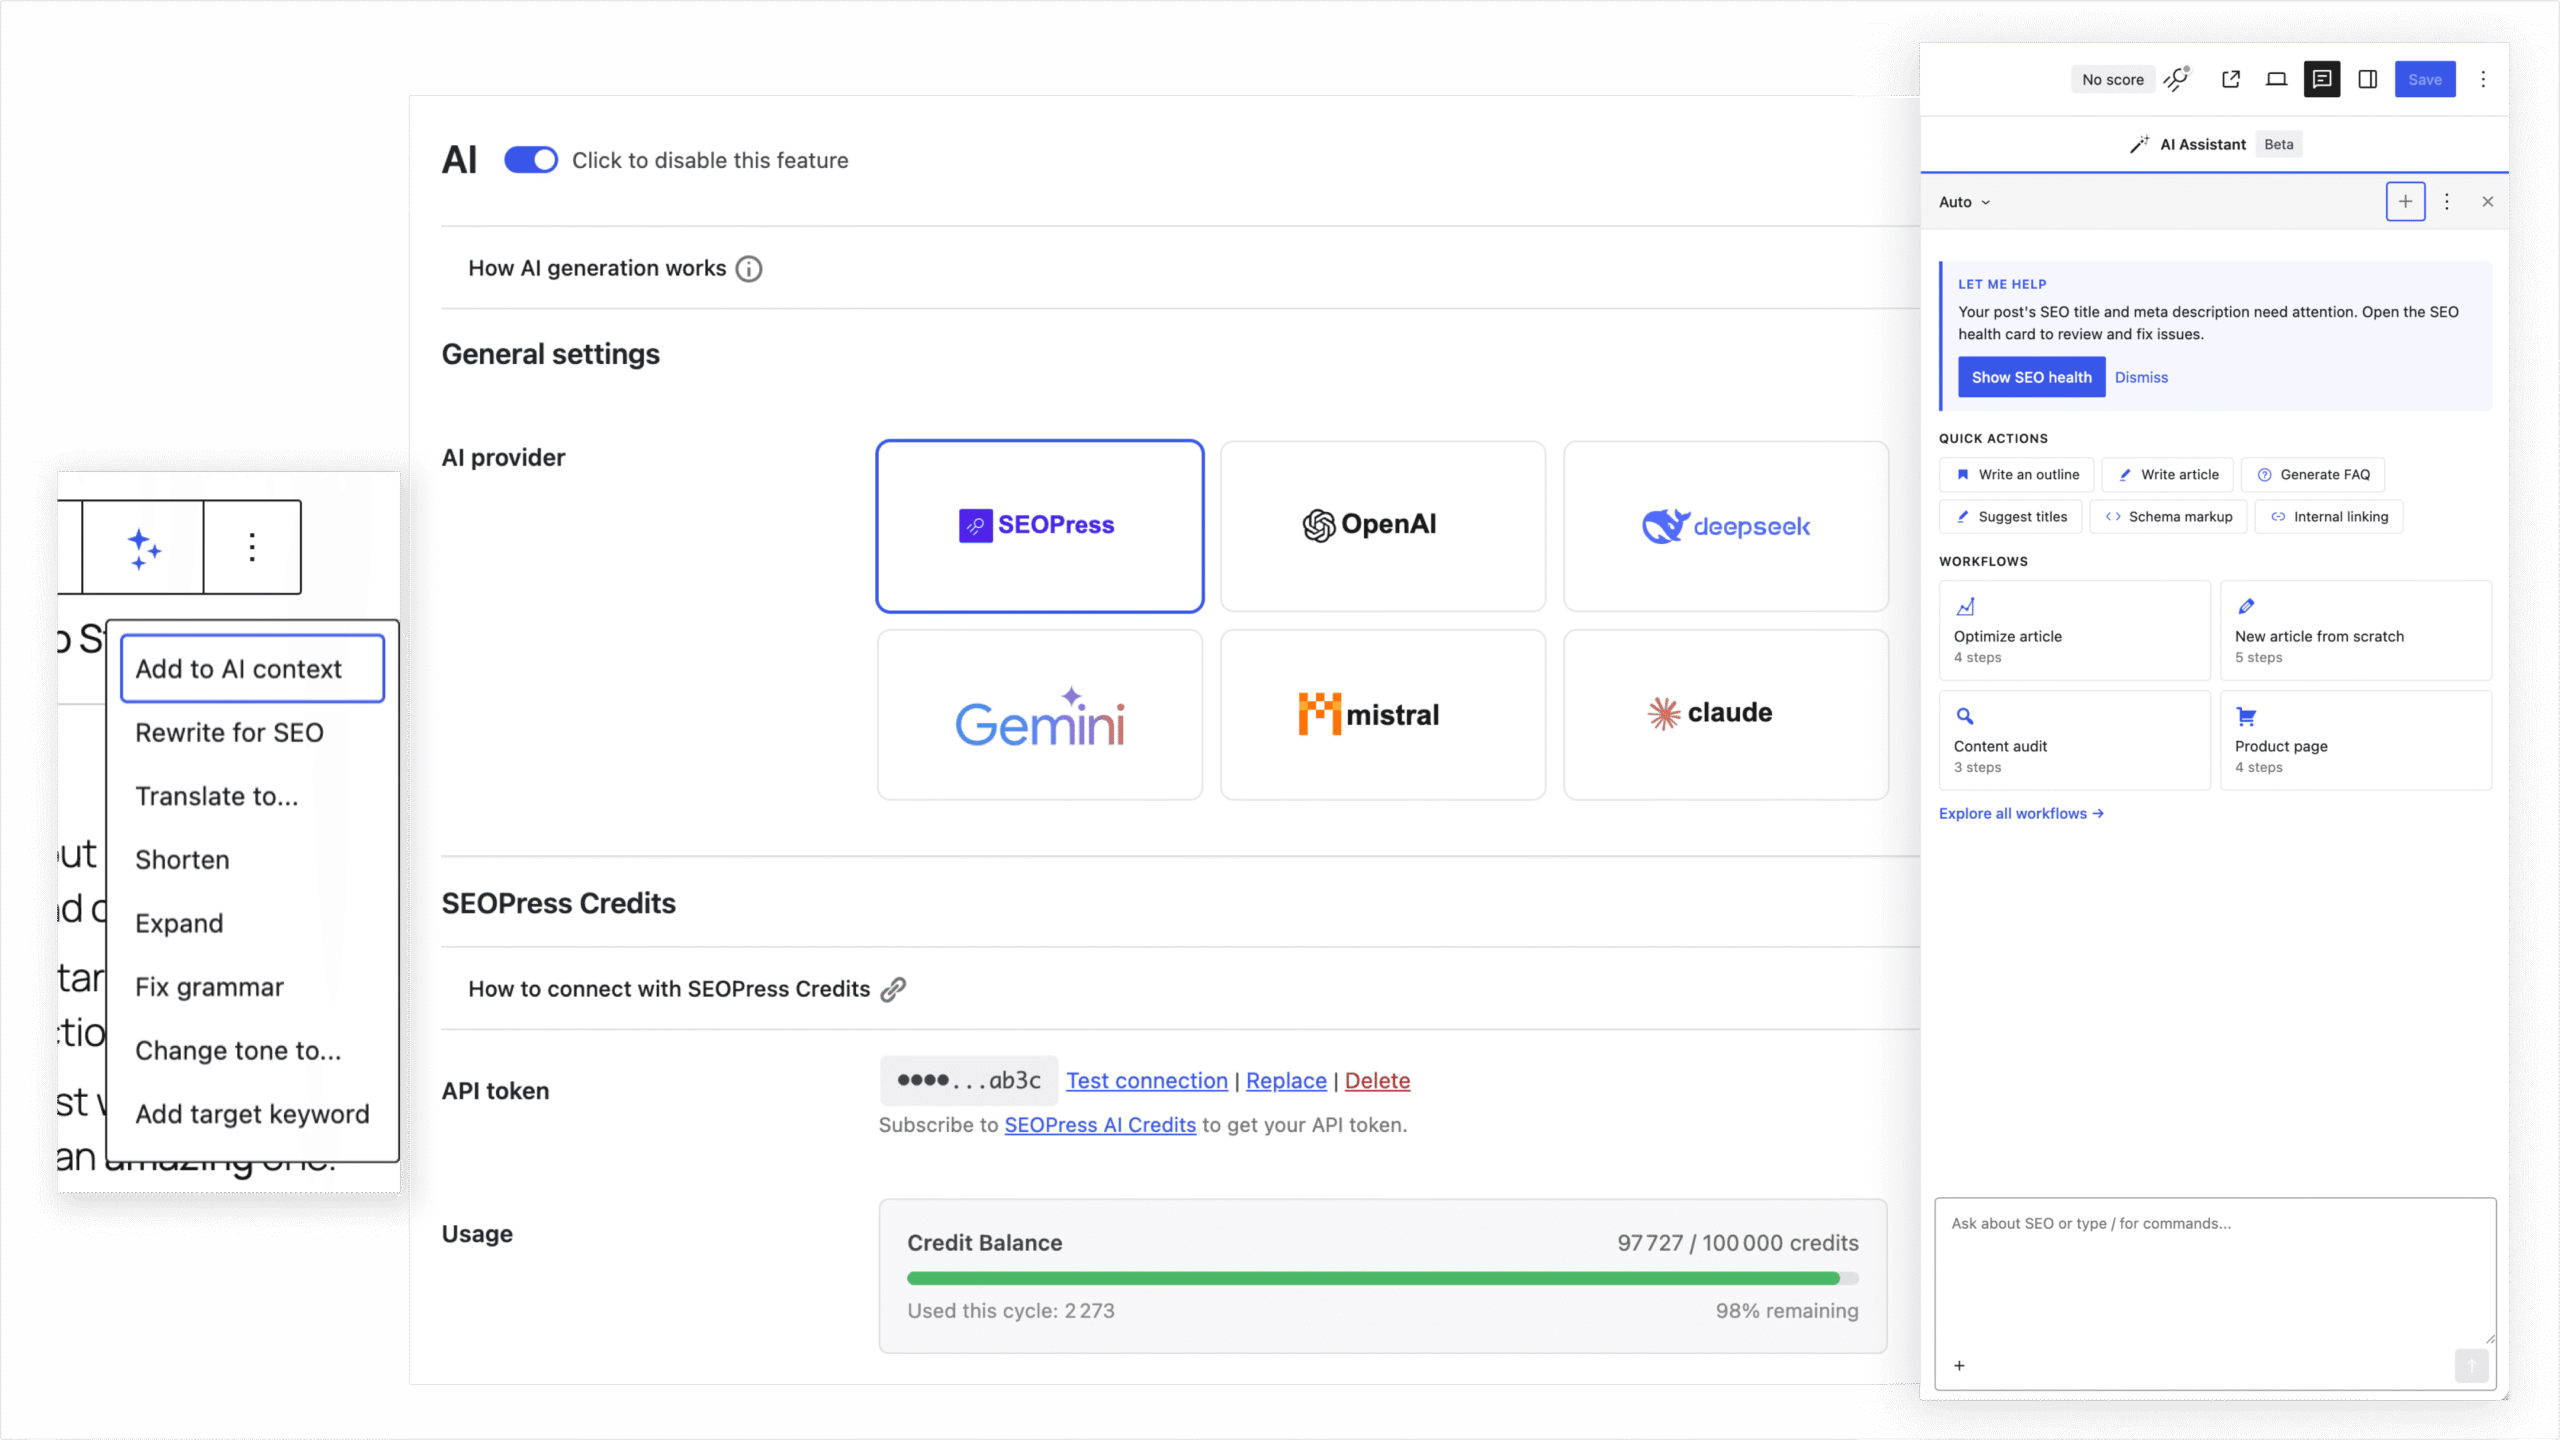This screenshot has height=1440, width=2560.
Task: Click the SEO analysis rocket icon
Action: pyautogui.click(x=2177, y=79)
